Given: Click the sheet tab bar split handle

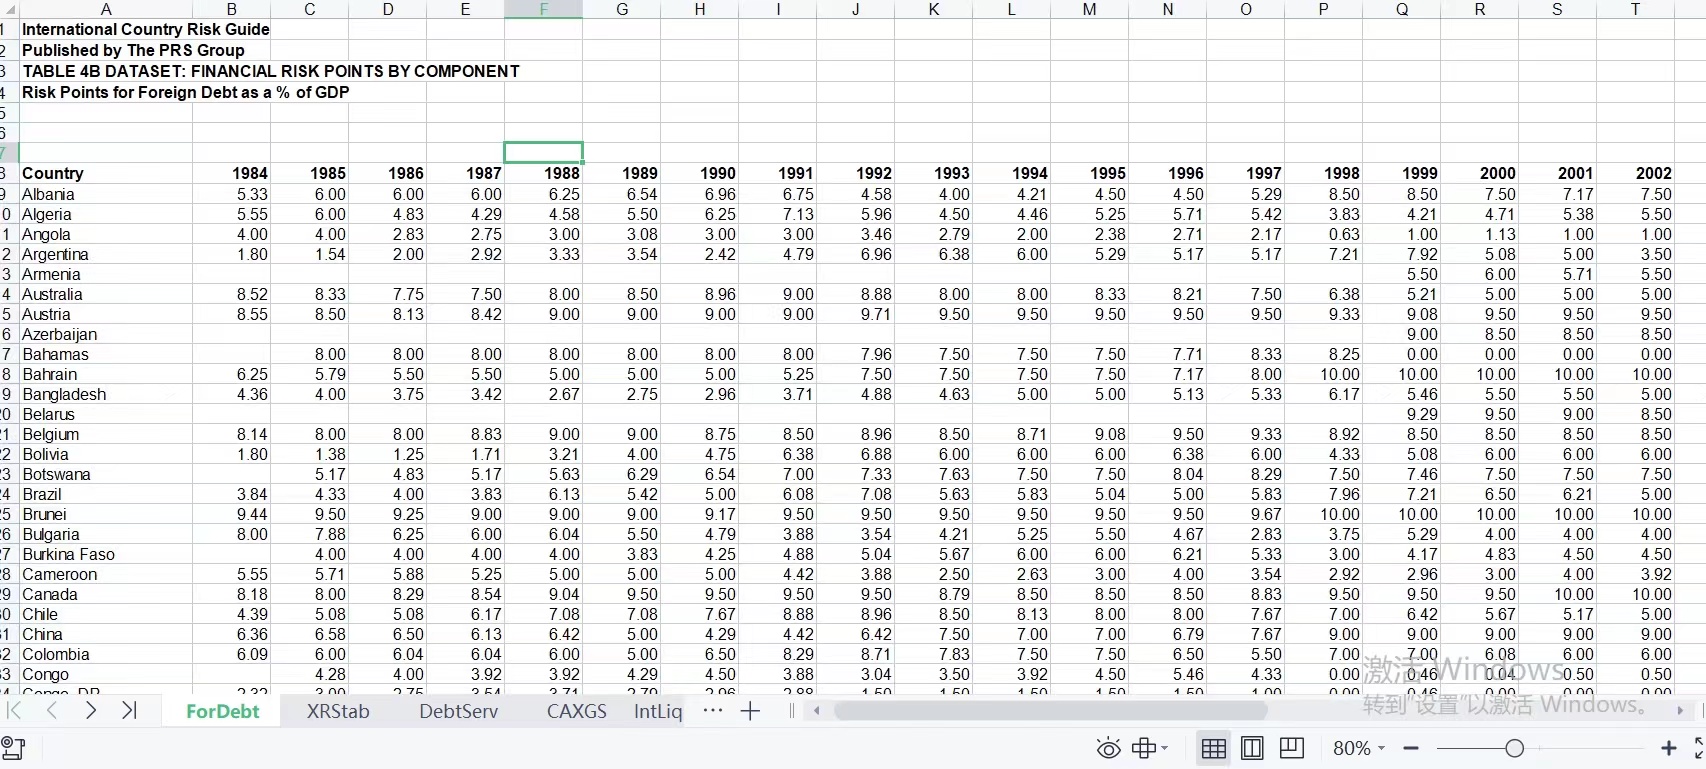Looking at the screenshot, I should 792,711.
